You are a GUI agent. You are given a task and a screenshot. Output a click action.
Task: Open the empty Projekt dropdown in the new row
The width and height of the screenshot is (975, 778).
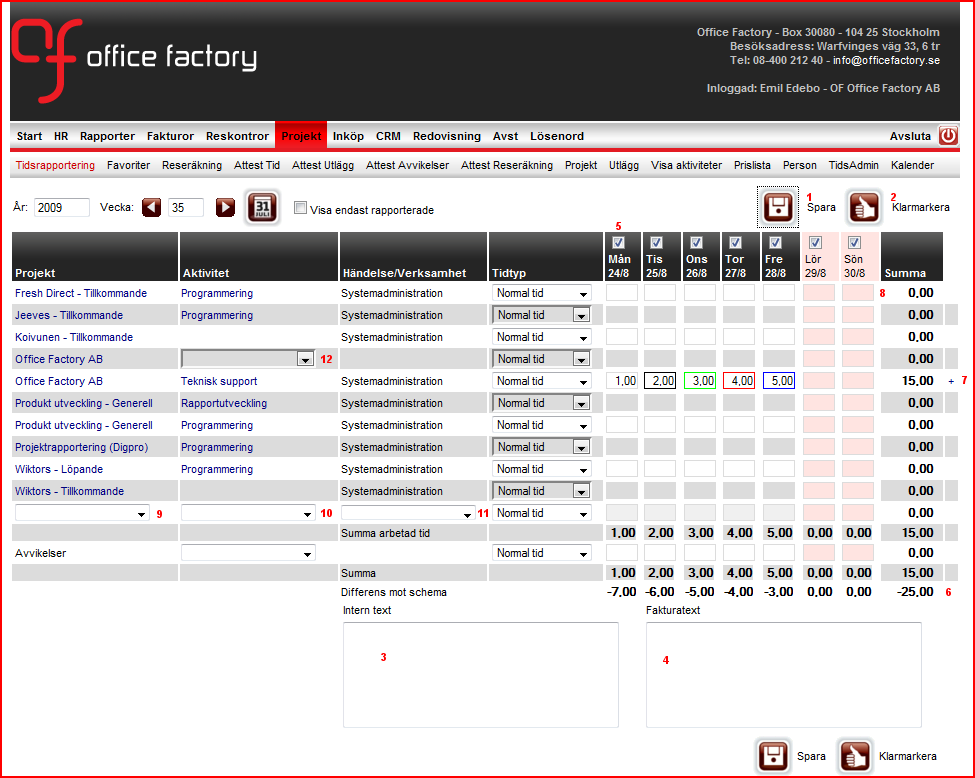coord(82,513)
